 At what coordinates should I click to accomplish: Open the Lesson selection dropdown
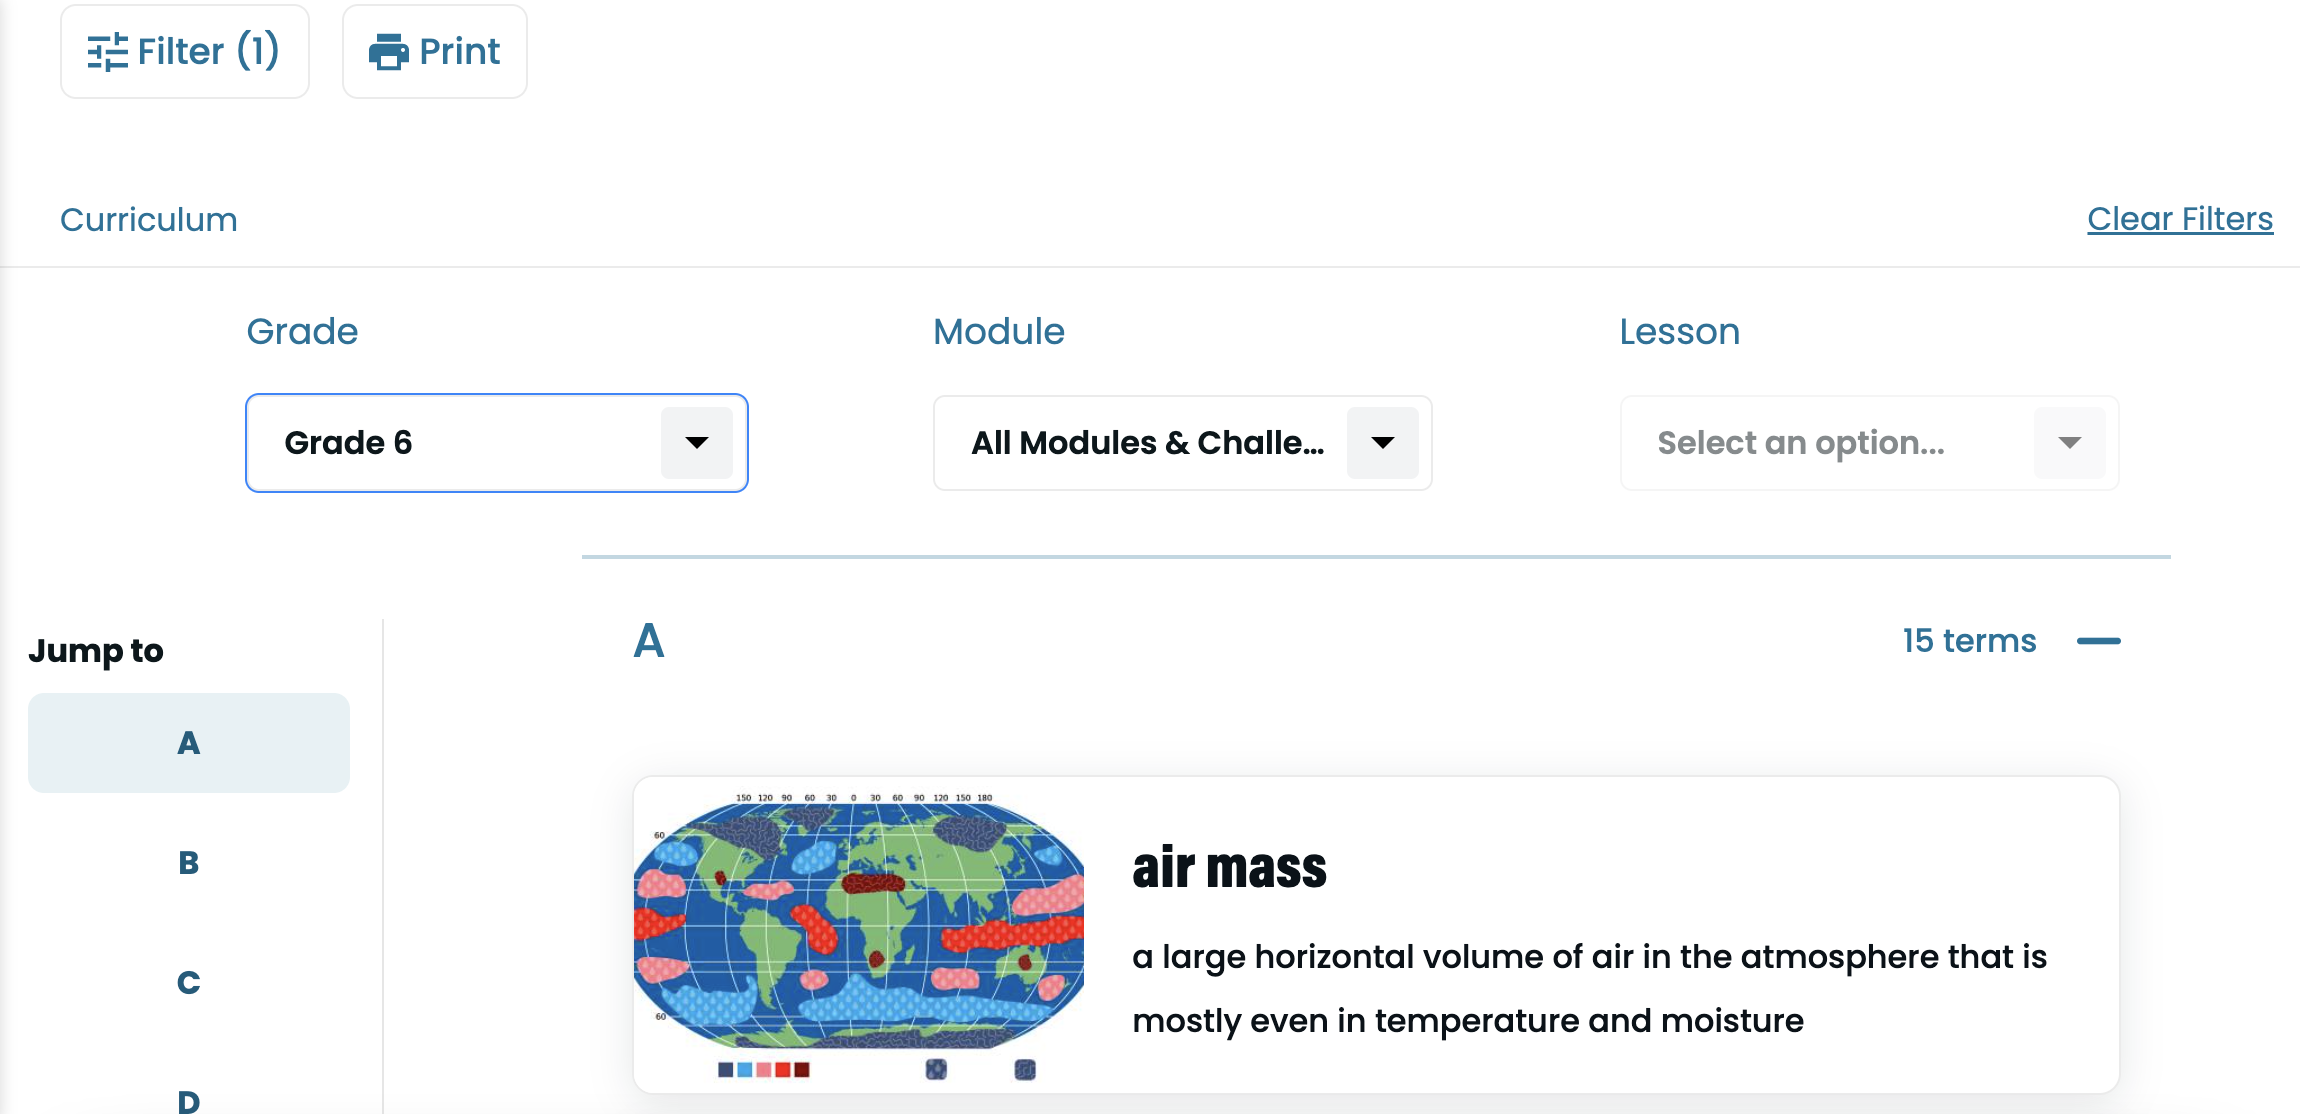(x=1869, y=443)
